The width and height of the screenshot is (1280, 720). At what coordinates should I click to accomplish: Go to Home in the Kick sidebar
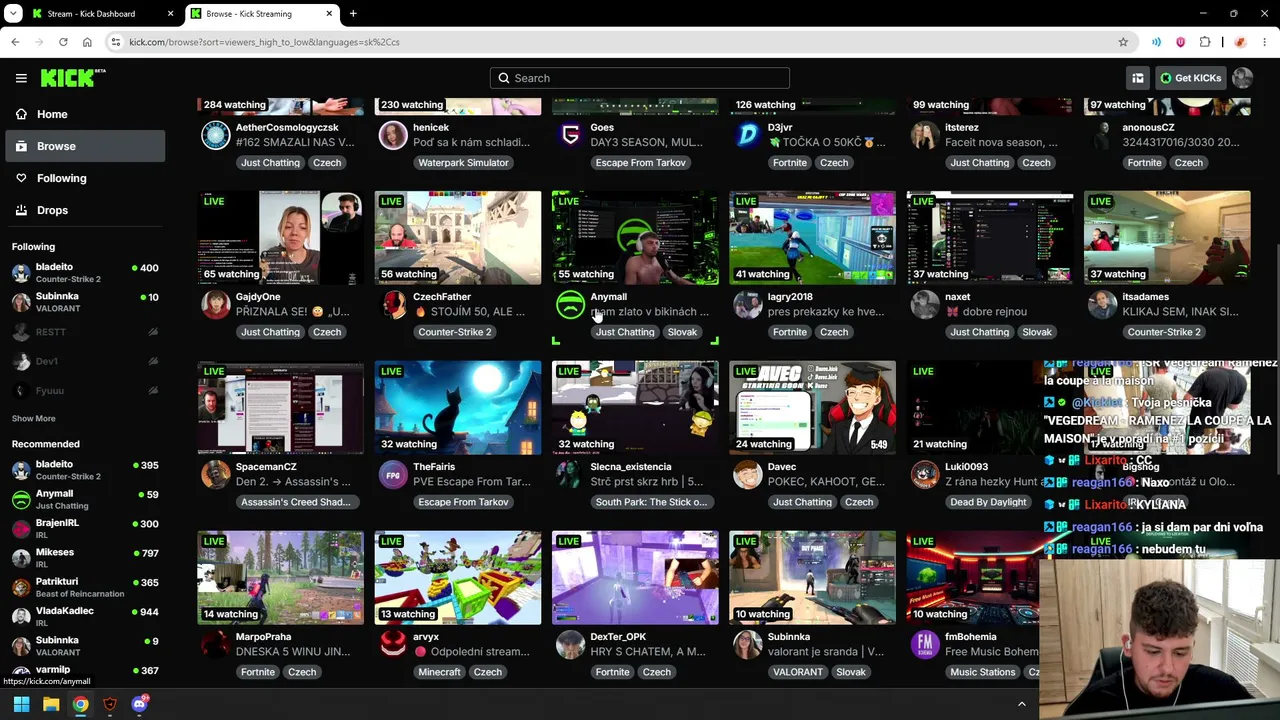86,114
